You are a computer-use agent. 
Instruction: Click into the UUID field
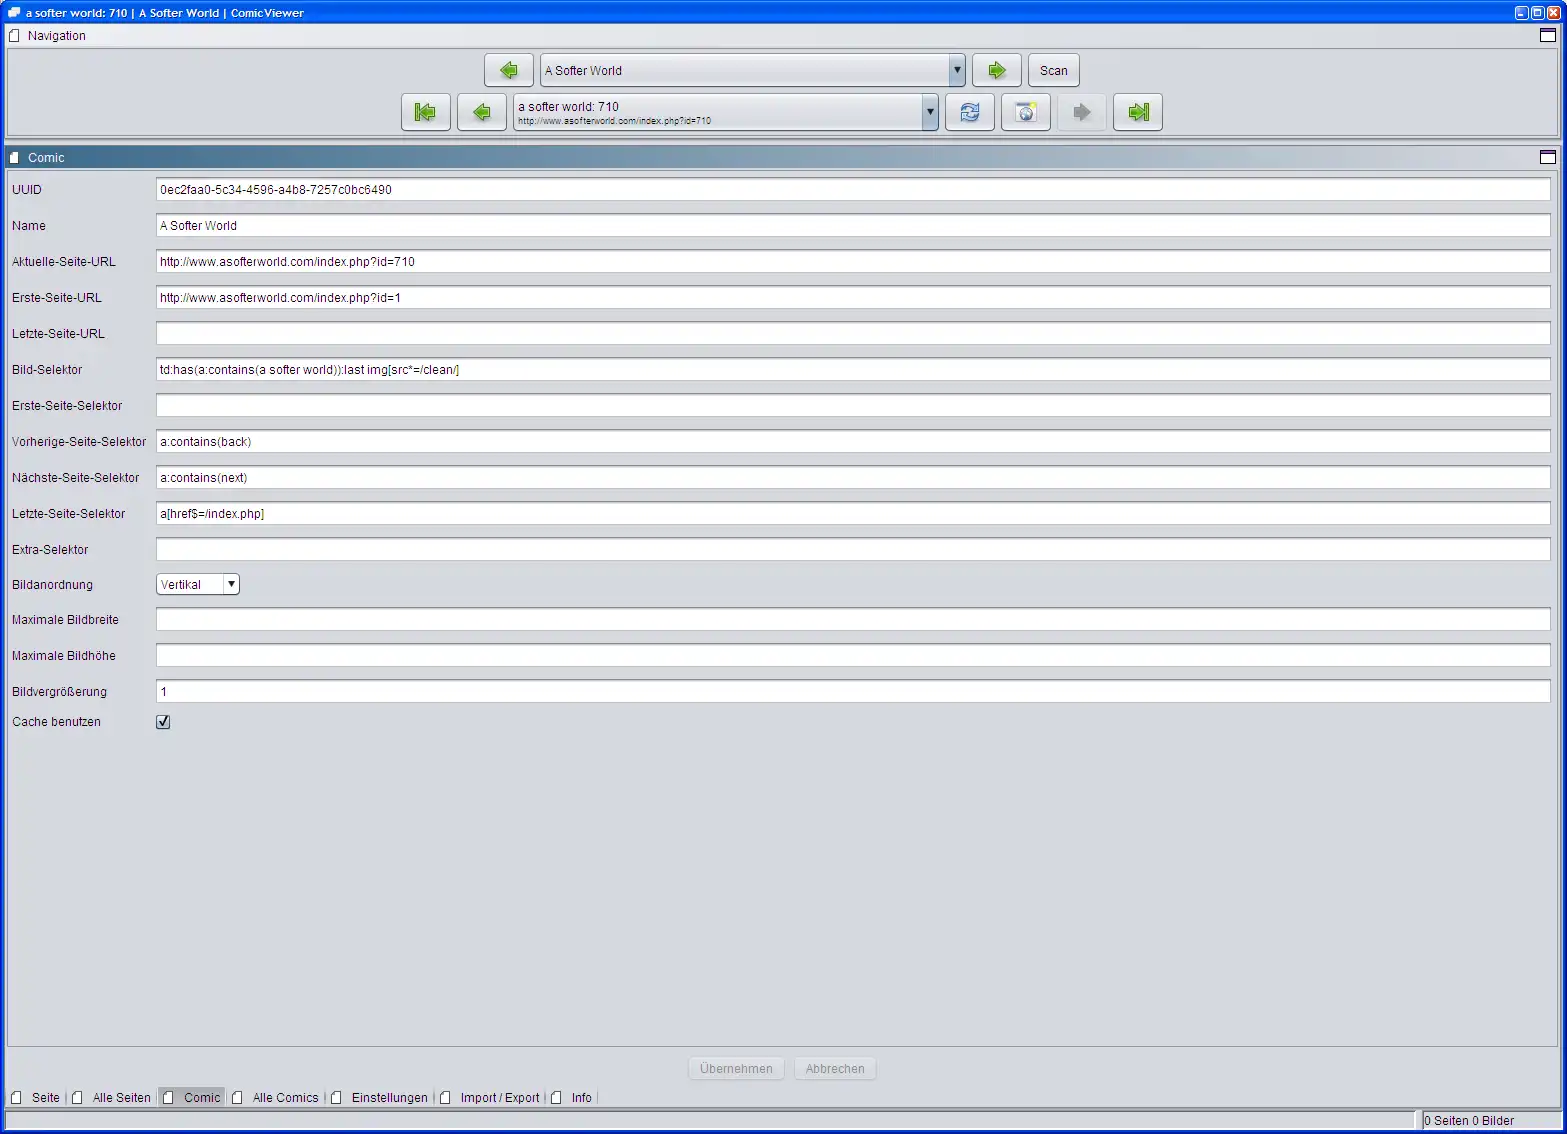[x=853, y=189]
